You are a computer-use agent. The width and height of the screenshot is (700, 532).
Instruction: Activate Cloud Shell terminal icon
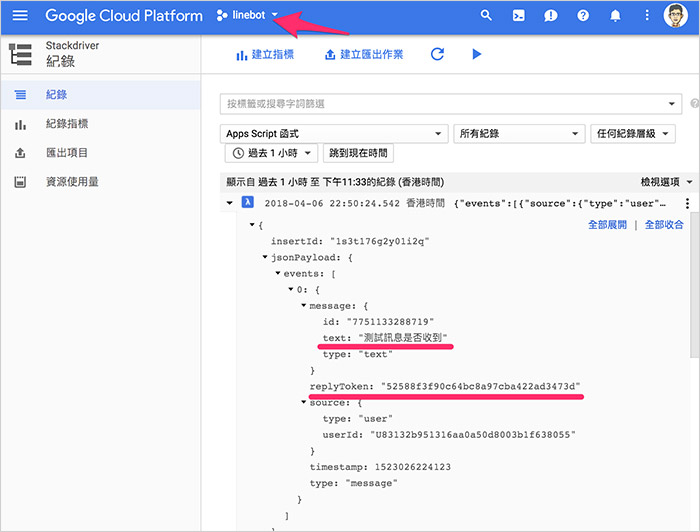coord(518,16)
